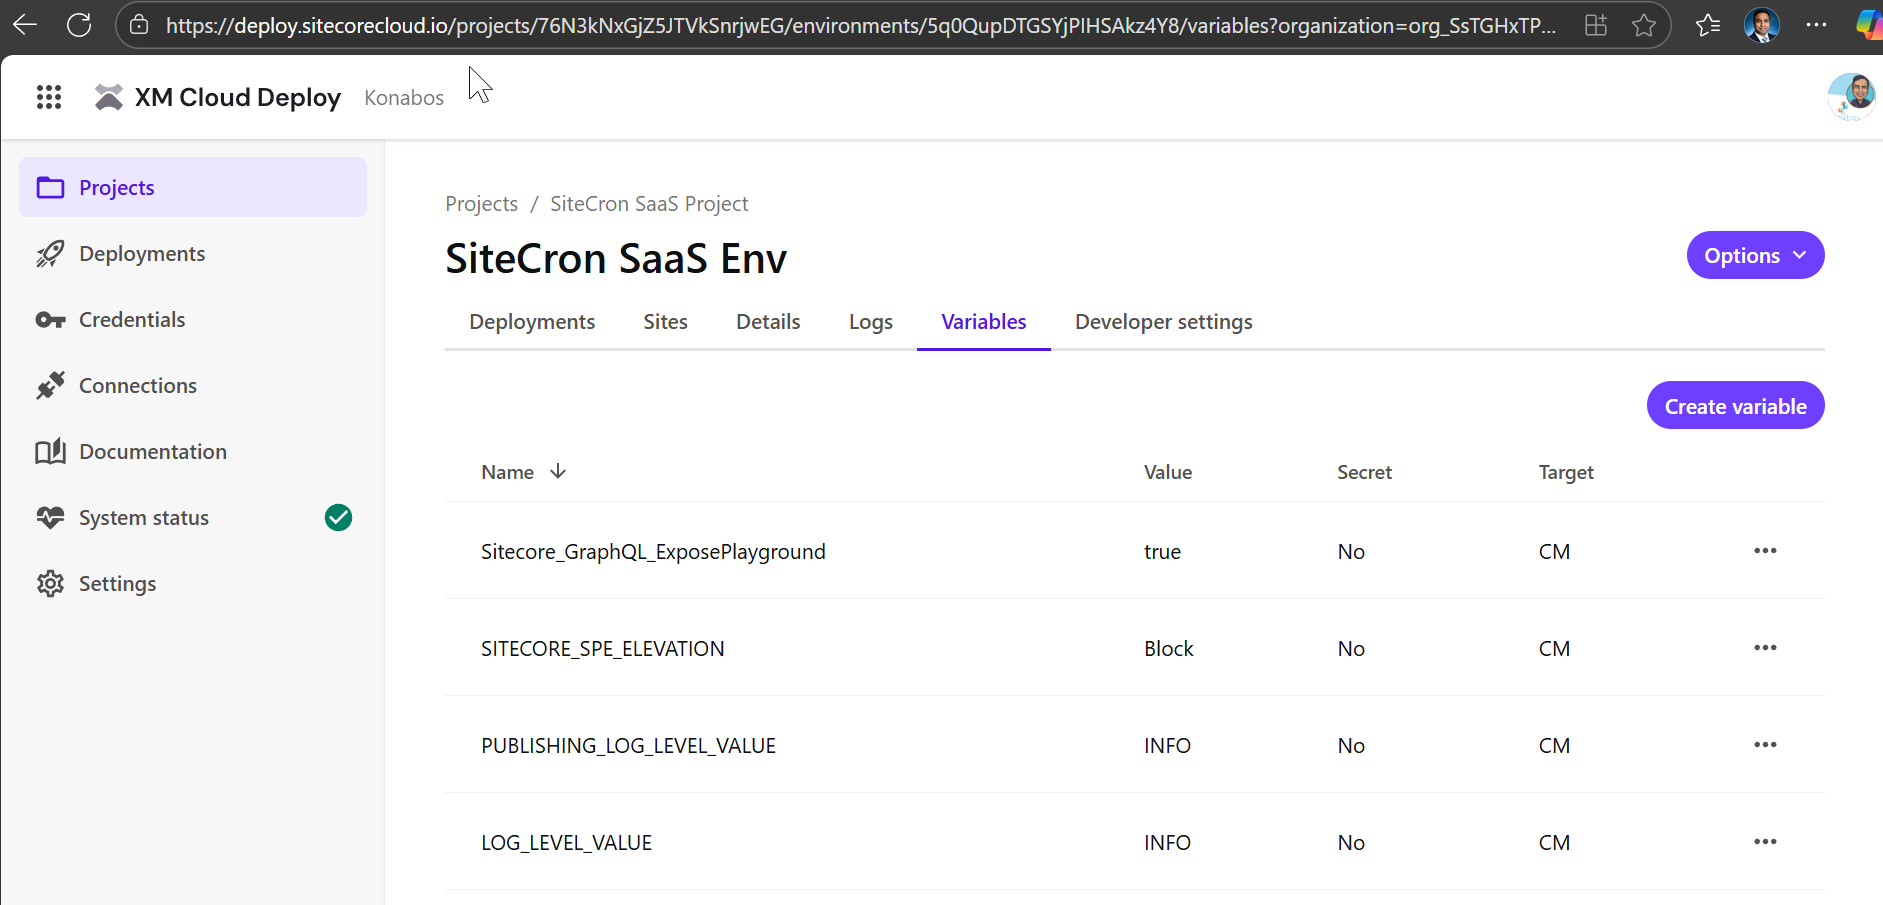Expand the Options dropdown button
The image size is (1883, 905).
click(x=1755, y=256)
